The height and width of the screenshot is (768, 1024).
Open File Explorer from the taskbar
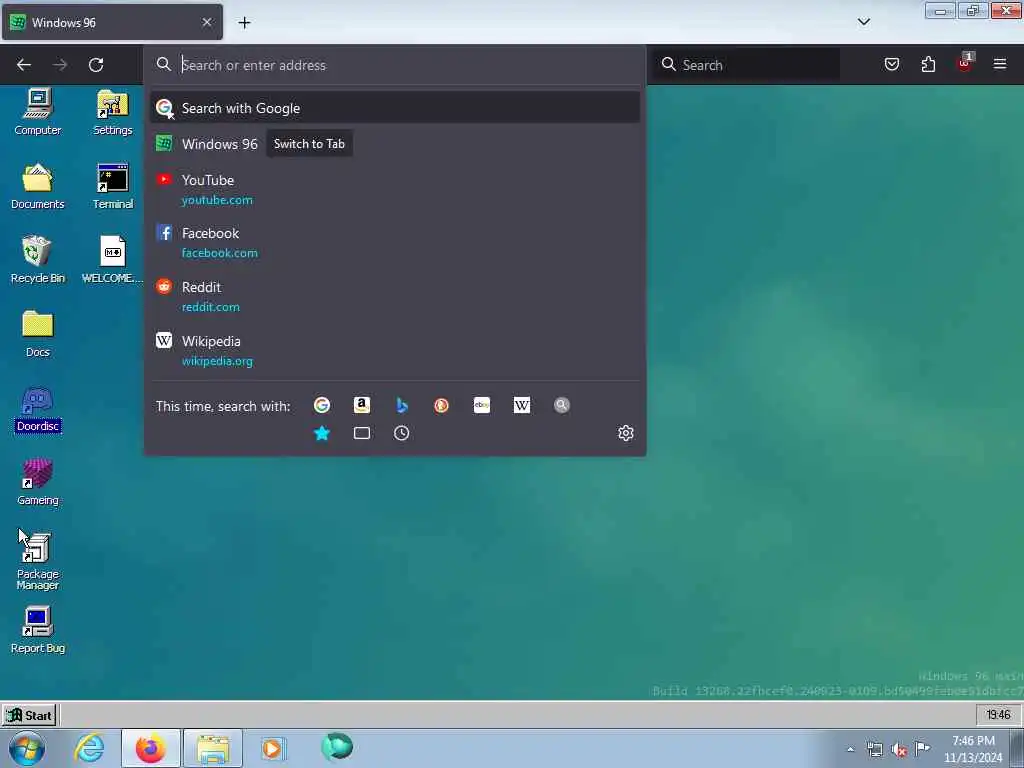[x=213, y=748]
